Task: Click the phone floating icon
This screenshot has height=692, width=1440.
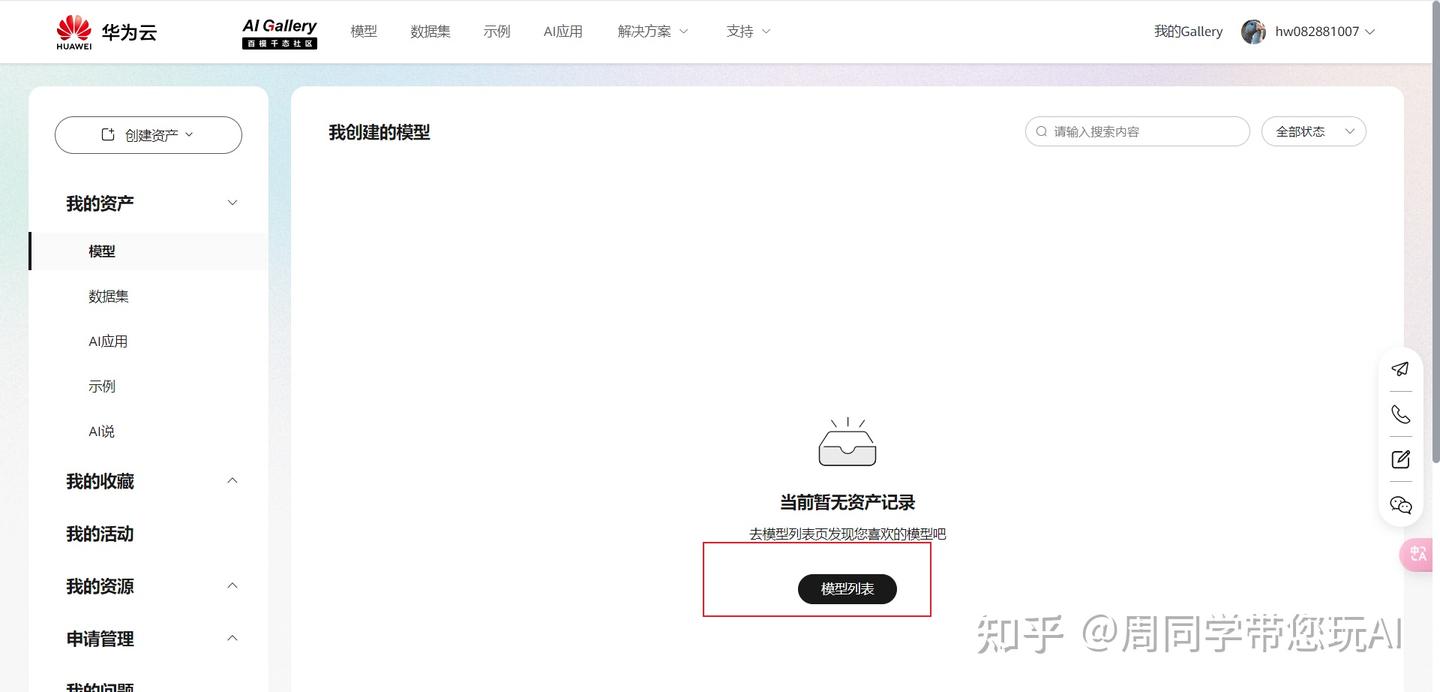Action: click(x=1401, y=414)
